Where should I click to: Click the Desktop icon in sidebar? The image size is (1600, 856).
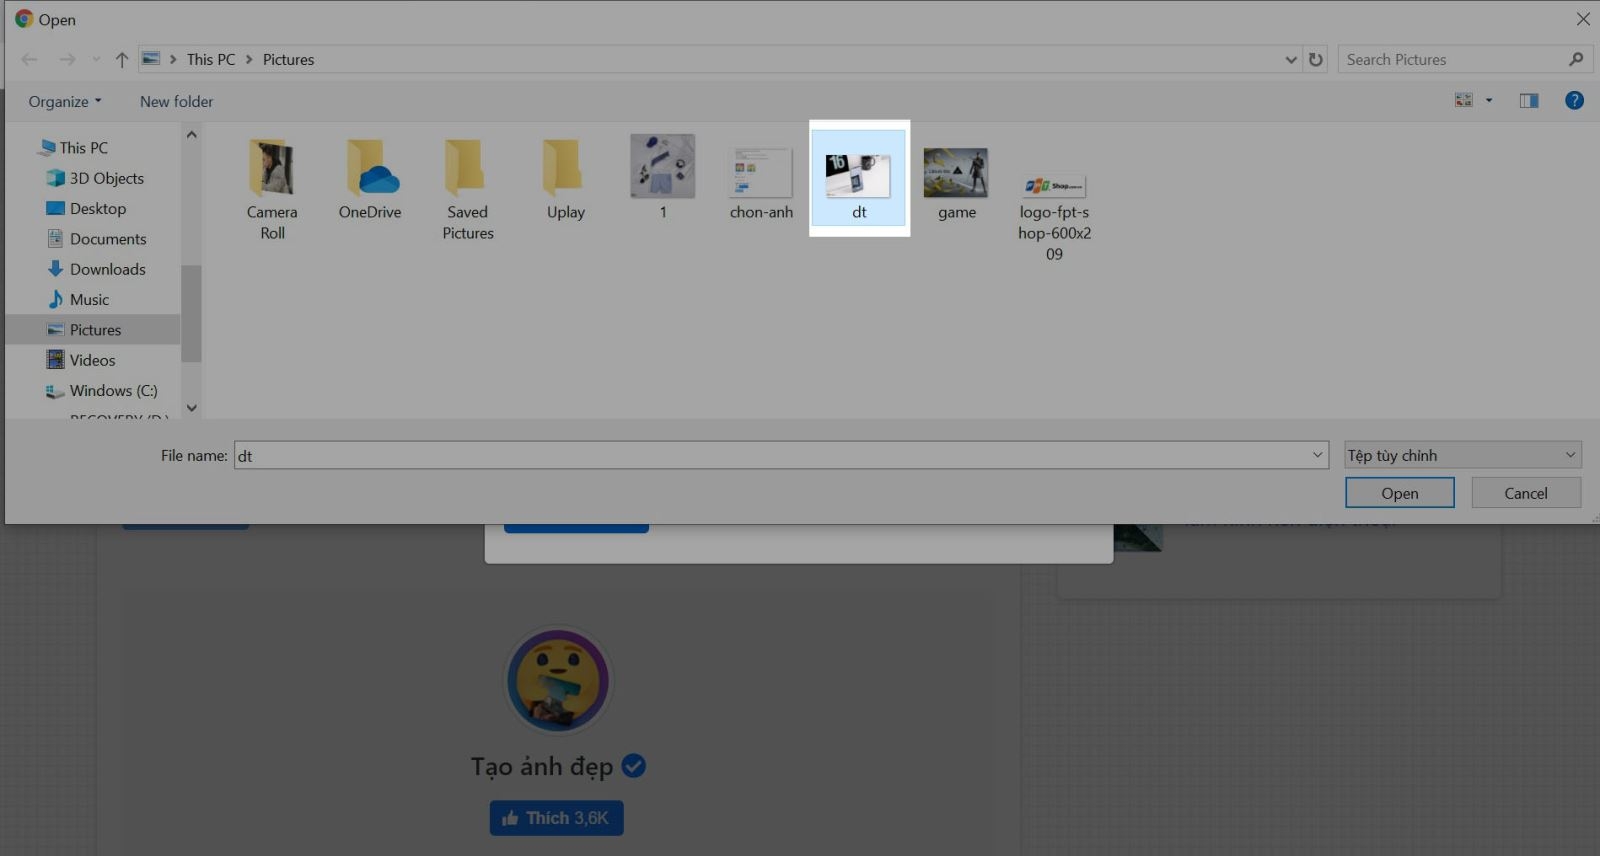point(56,209)
